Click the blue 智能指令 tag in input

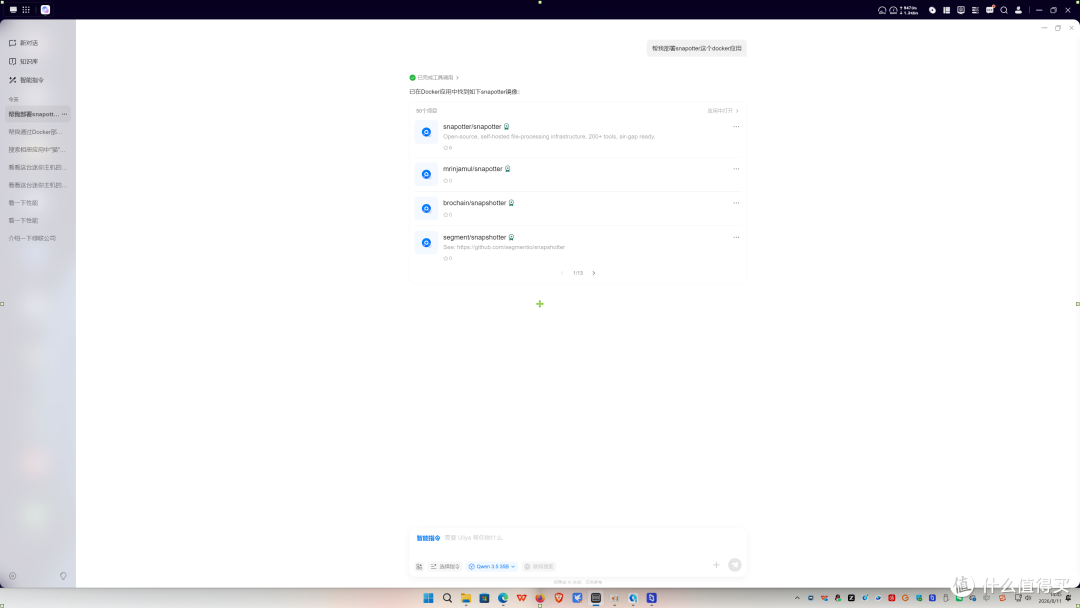click(x=428, y=538)
